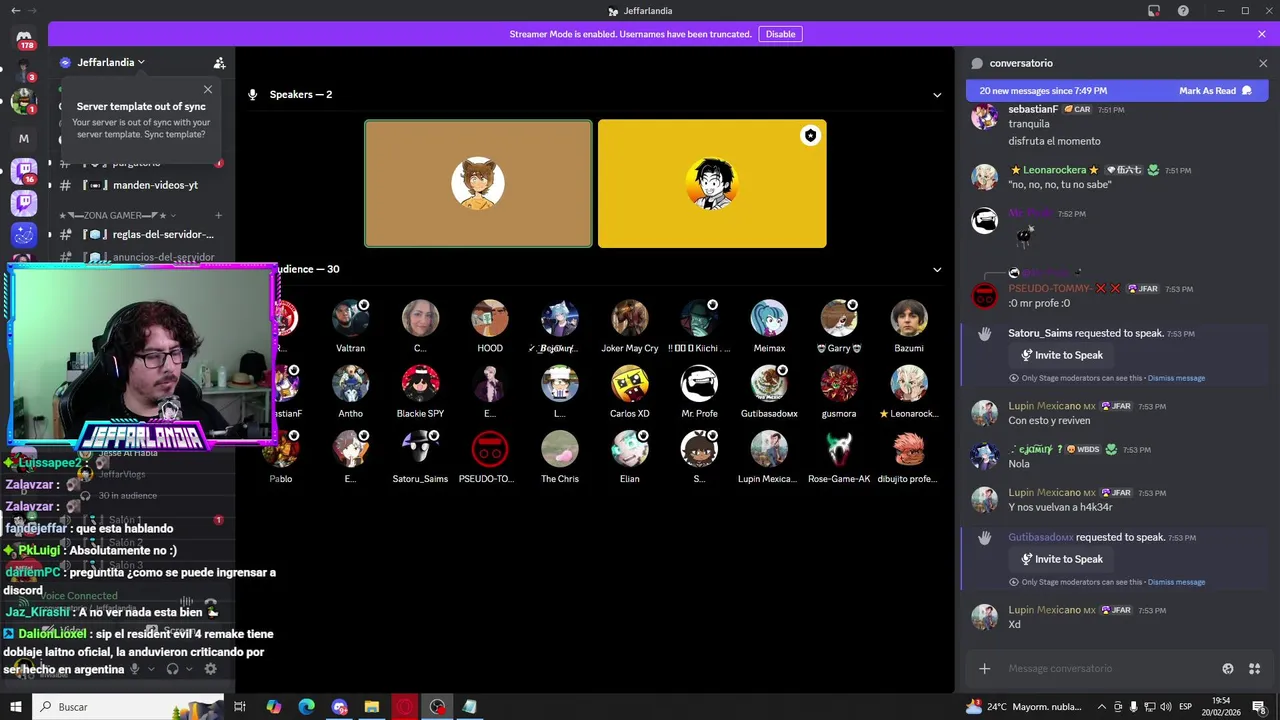
Task: Open HOOD's audience avatar
Action: coord(490,318)
